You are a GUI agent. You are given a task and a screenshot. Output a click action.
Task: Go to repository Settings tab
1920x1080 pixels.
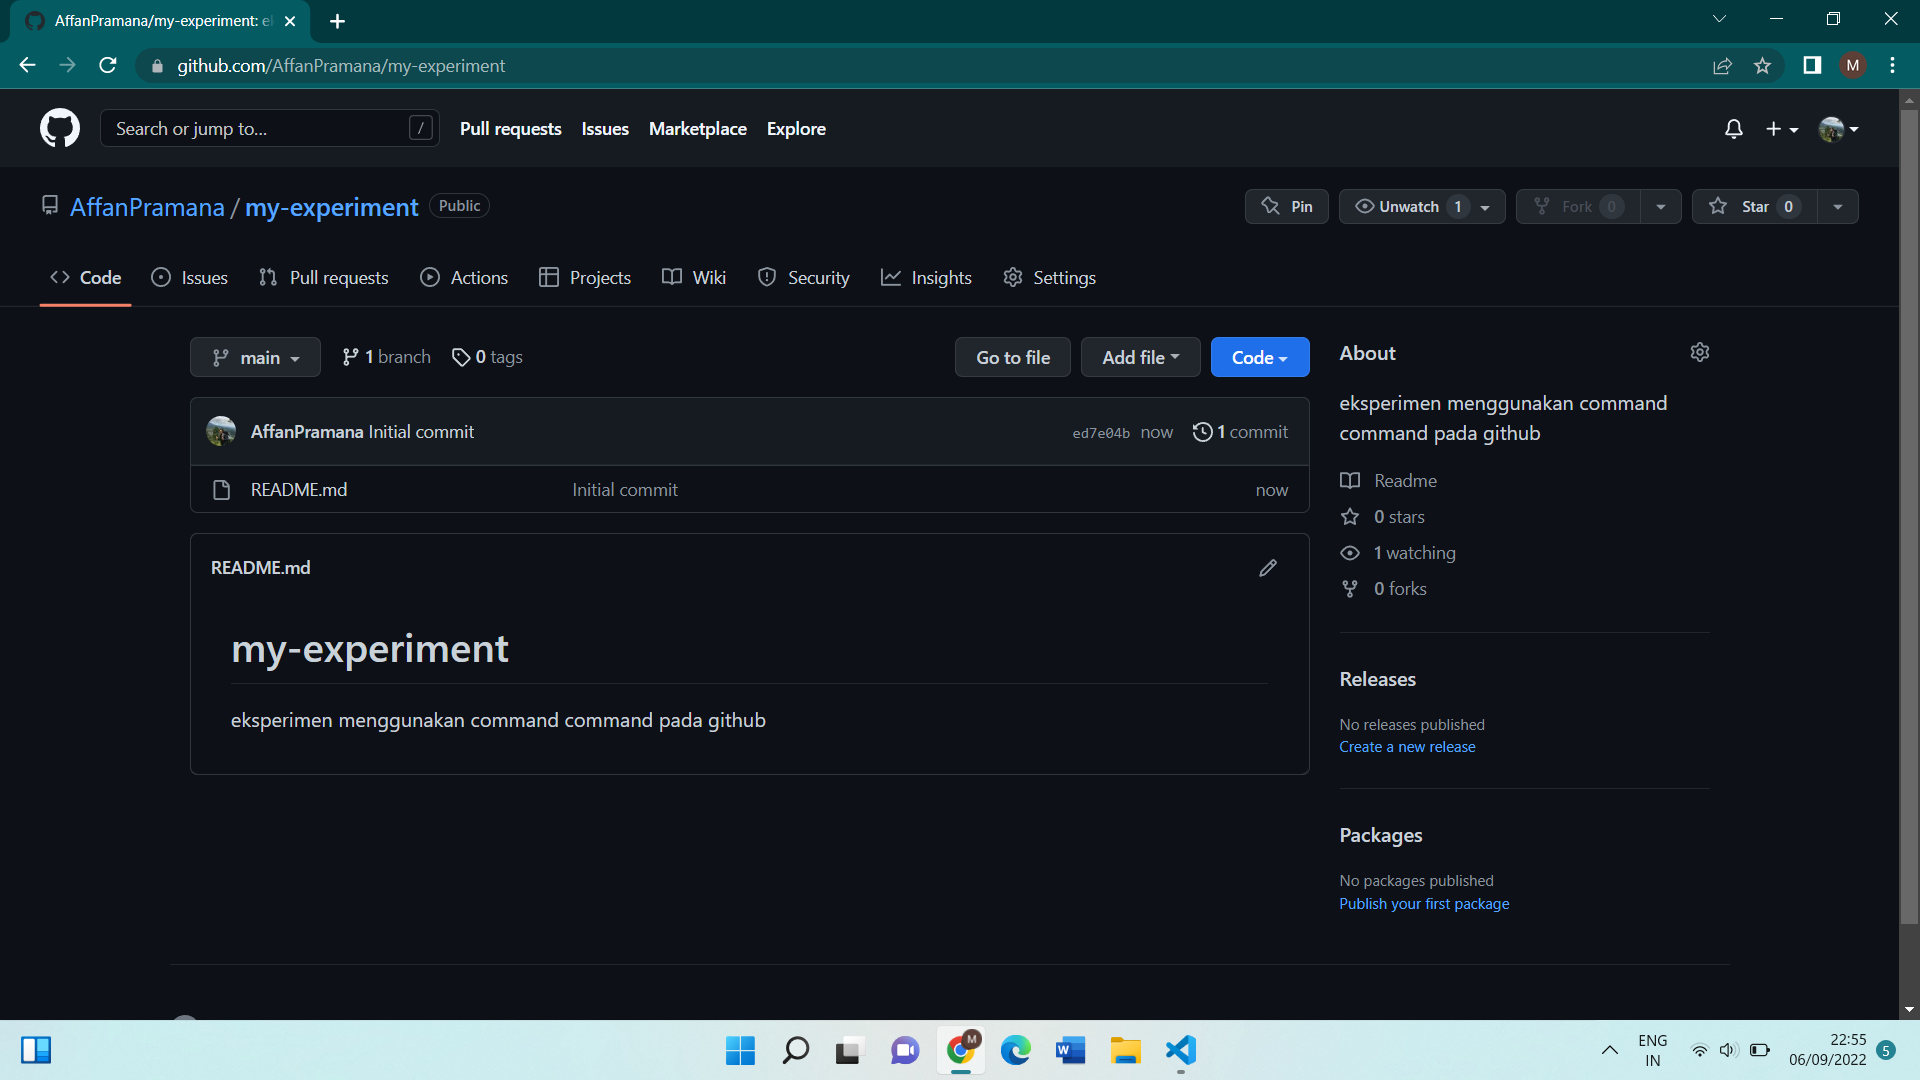click(x=1049, y=277)
